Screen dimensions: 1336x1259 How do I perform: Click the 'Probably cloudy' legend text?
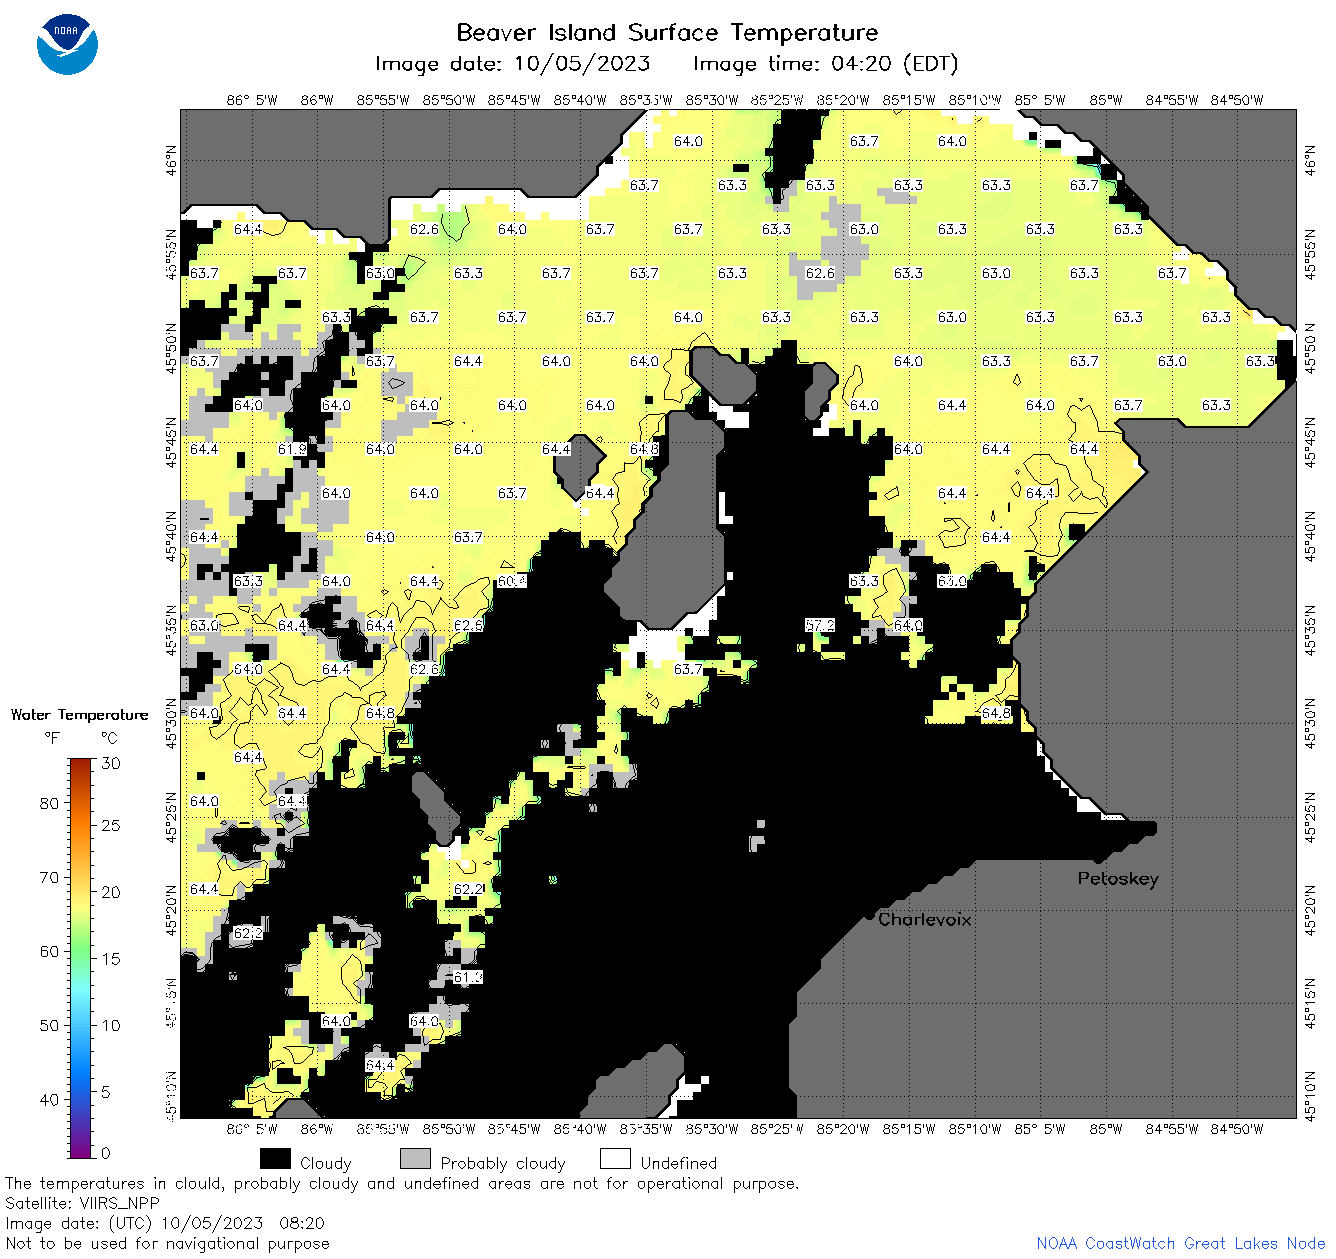(x=503, y=1163)
